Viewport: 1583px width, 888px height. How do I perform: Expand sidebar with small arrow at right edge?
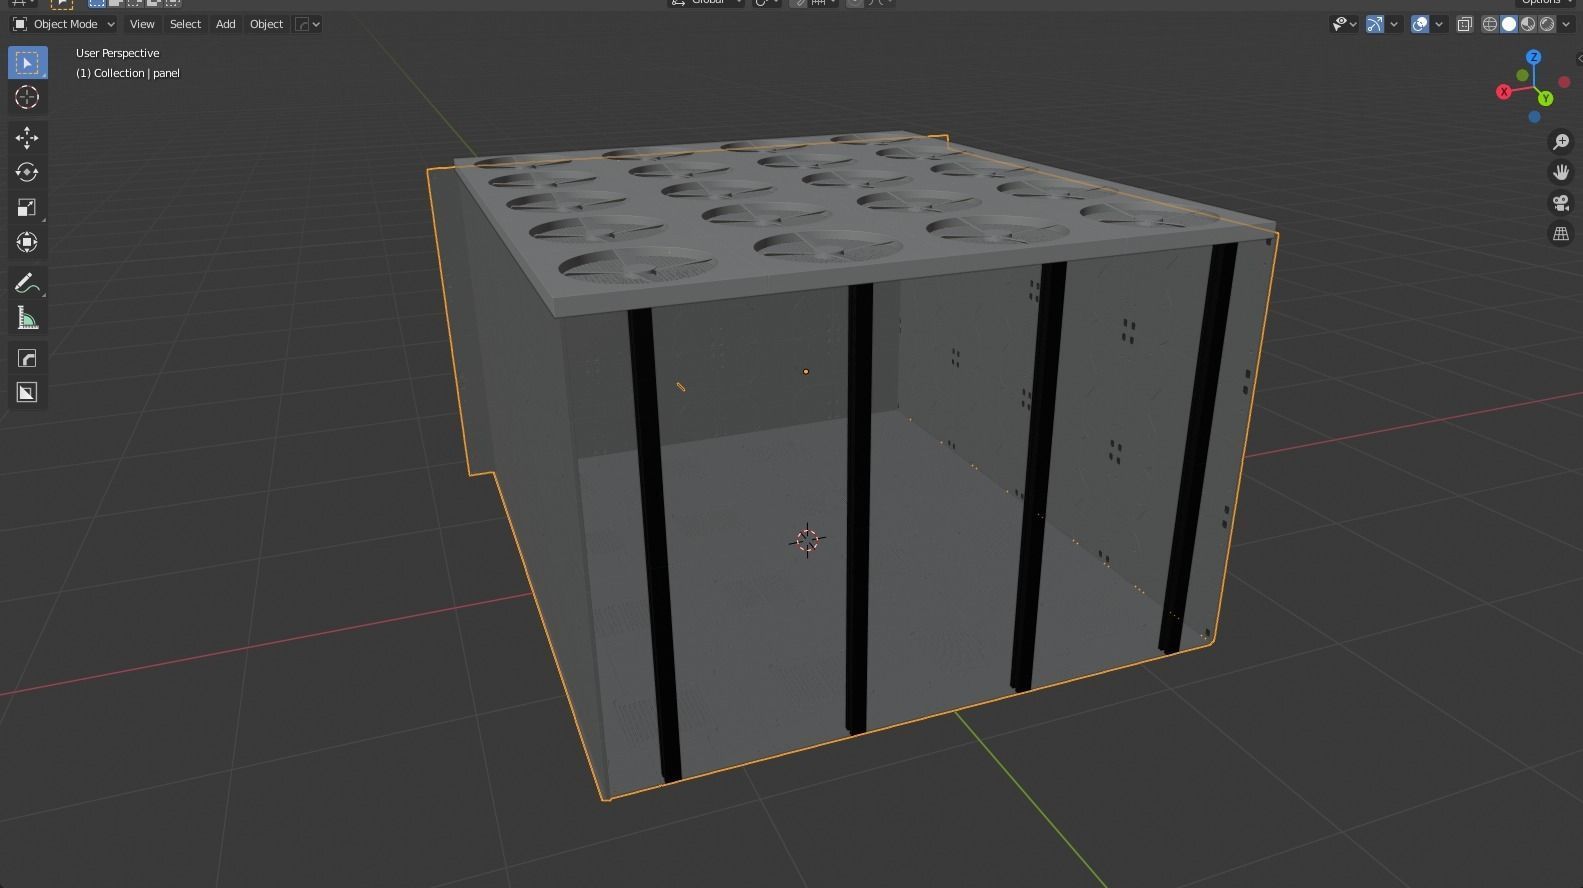pos(1578,59)
